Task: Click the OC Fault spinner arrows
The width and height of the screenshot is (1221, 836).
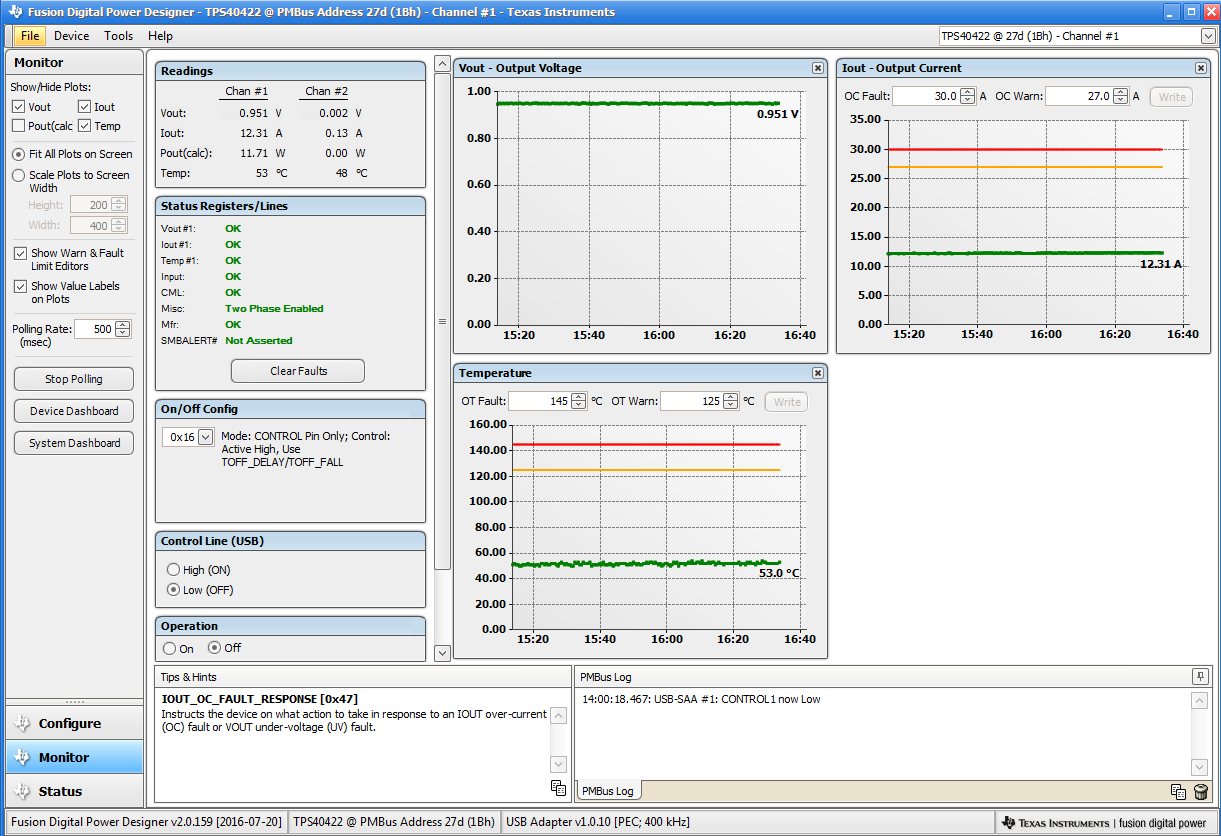Action: coord(967,97)
